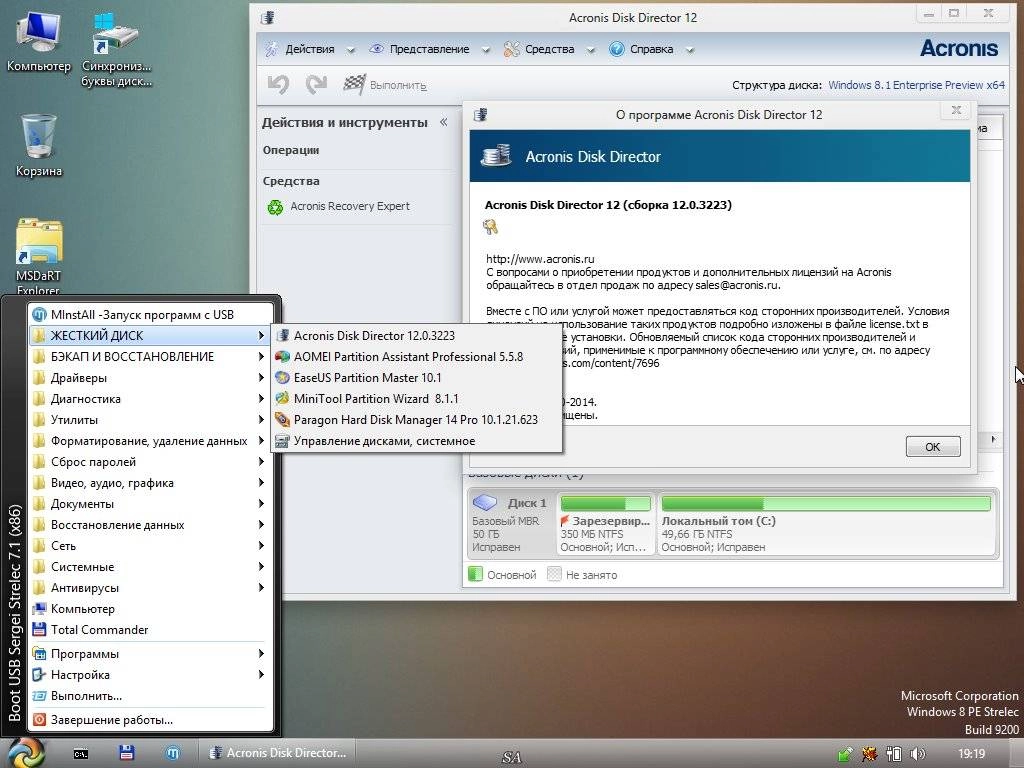The height and width of the screenshot is (768, 1024).
Task: Expand Антивирусы submenu
Action: [x=150, y=588]
